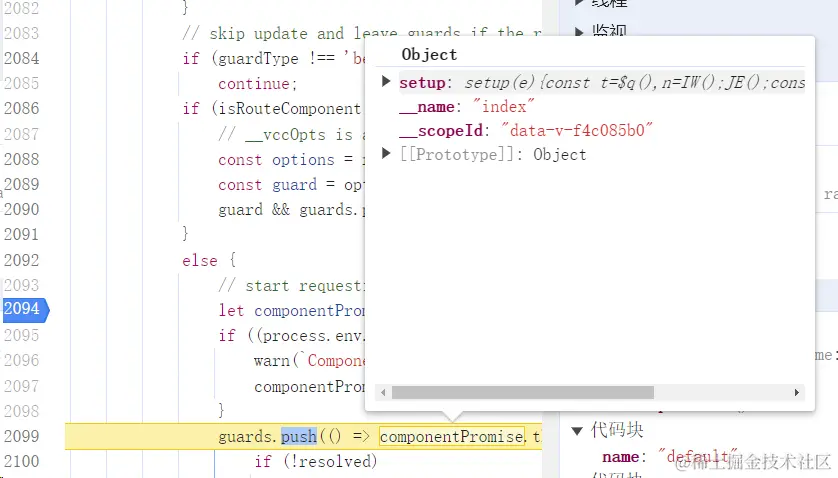The width and height of the screenshot is (838, 478).
Task: Click isRouteComponent on line 2086
Action: pos(289,109)
